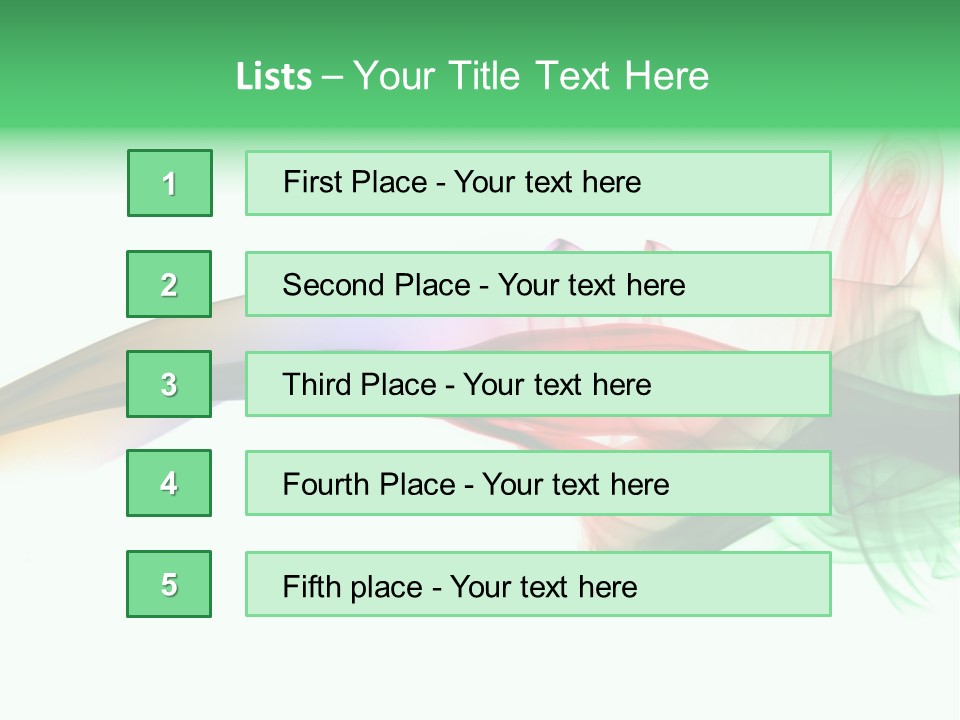
Task: Select the Fifth place text bar
Action: pyautogui.click(x=538, y=584)
